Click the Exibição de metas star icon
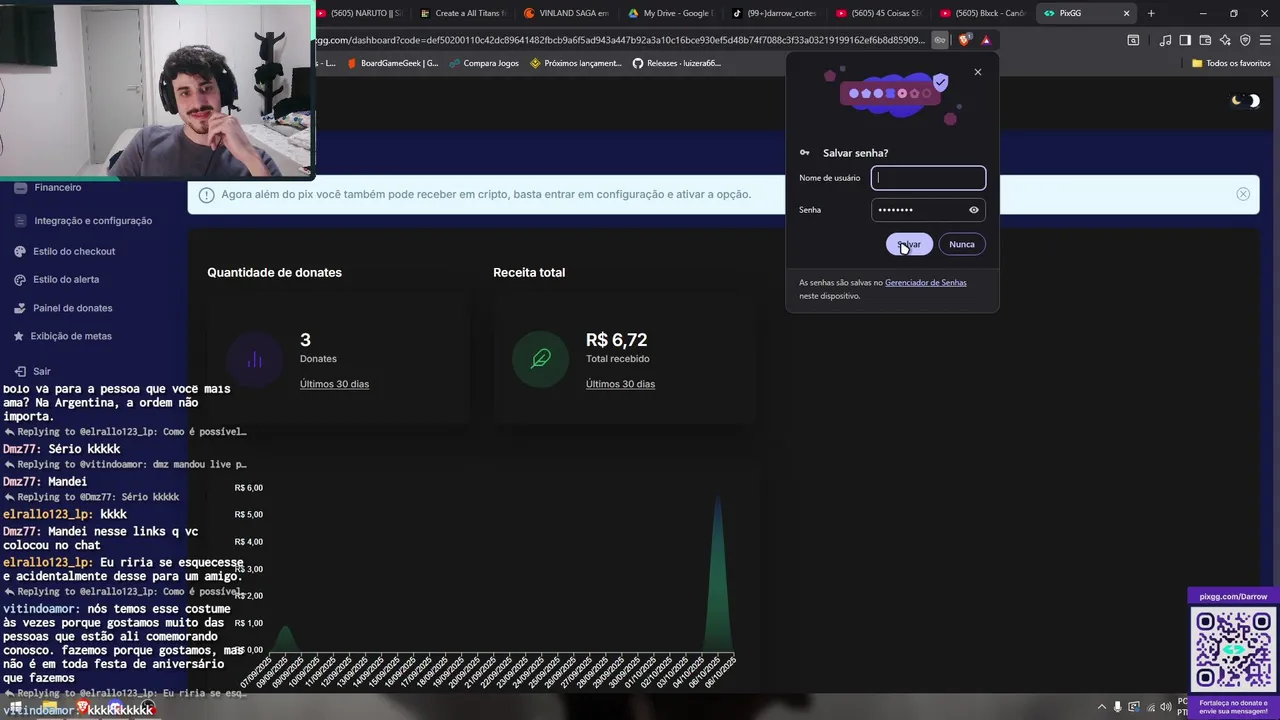The height and width of the screenshot is (720, 1280). (x=19, y=336)
